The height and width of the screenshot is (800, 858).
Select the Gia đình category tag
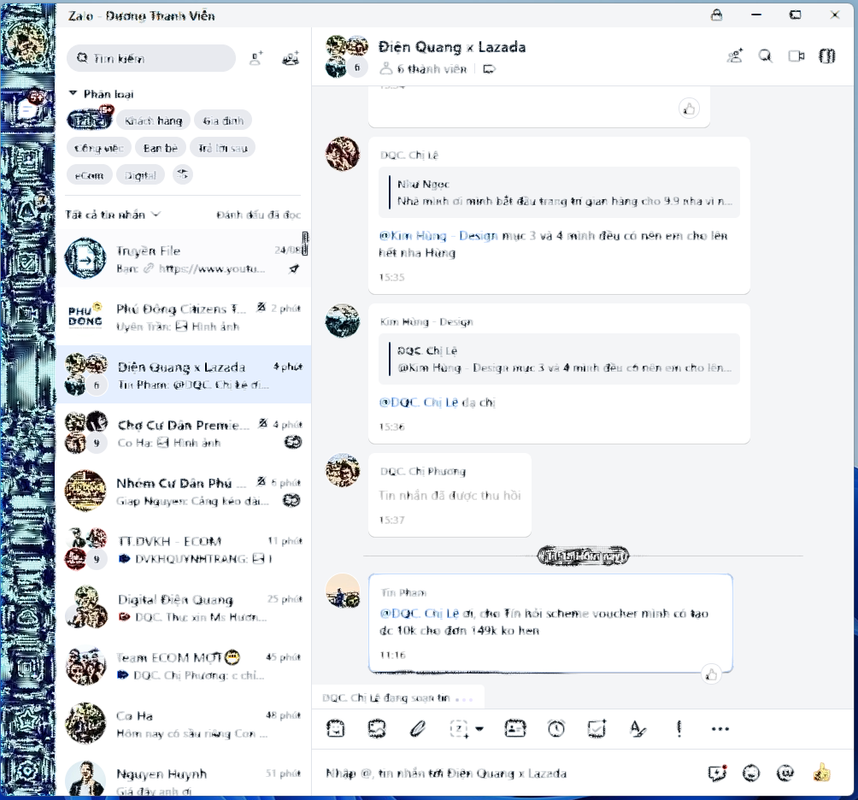click(223, 120)
